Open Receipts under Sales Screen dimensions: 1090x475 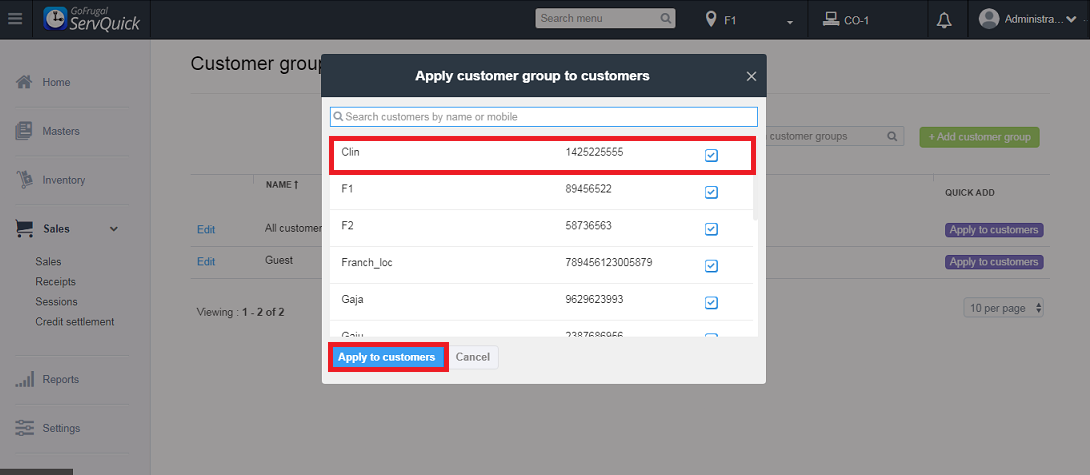coord(55,282)
